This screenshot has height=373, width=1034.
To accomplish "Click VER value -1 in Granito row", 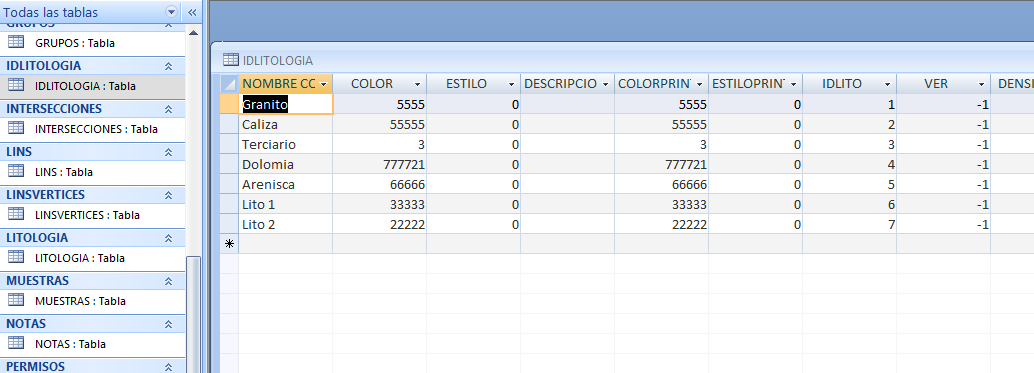I will pyautogui.click(x=943, y=104).
